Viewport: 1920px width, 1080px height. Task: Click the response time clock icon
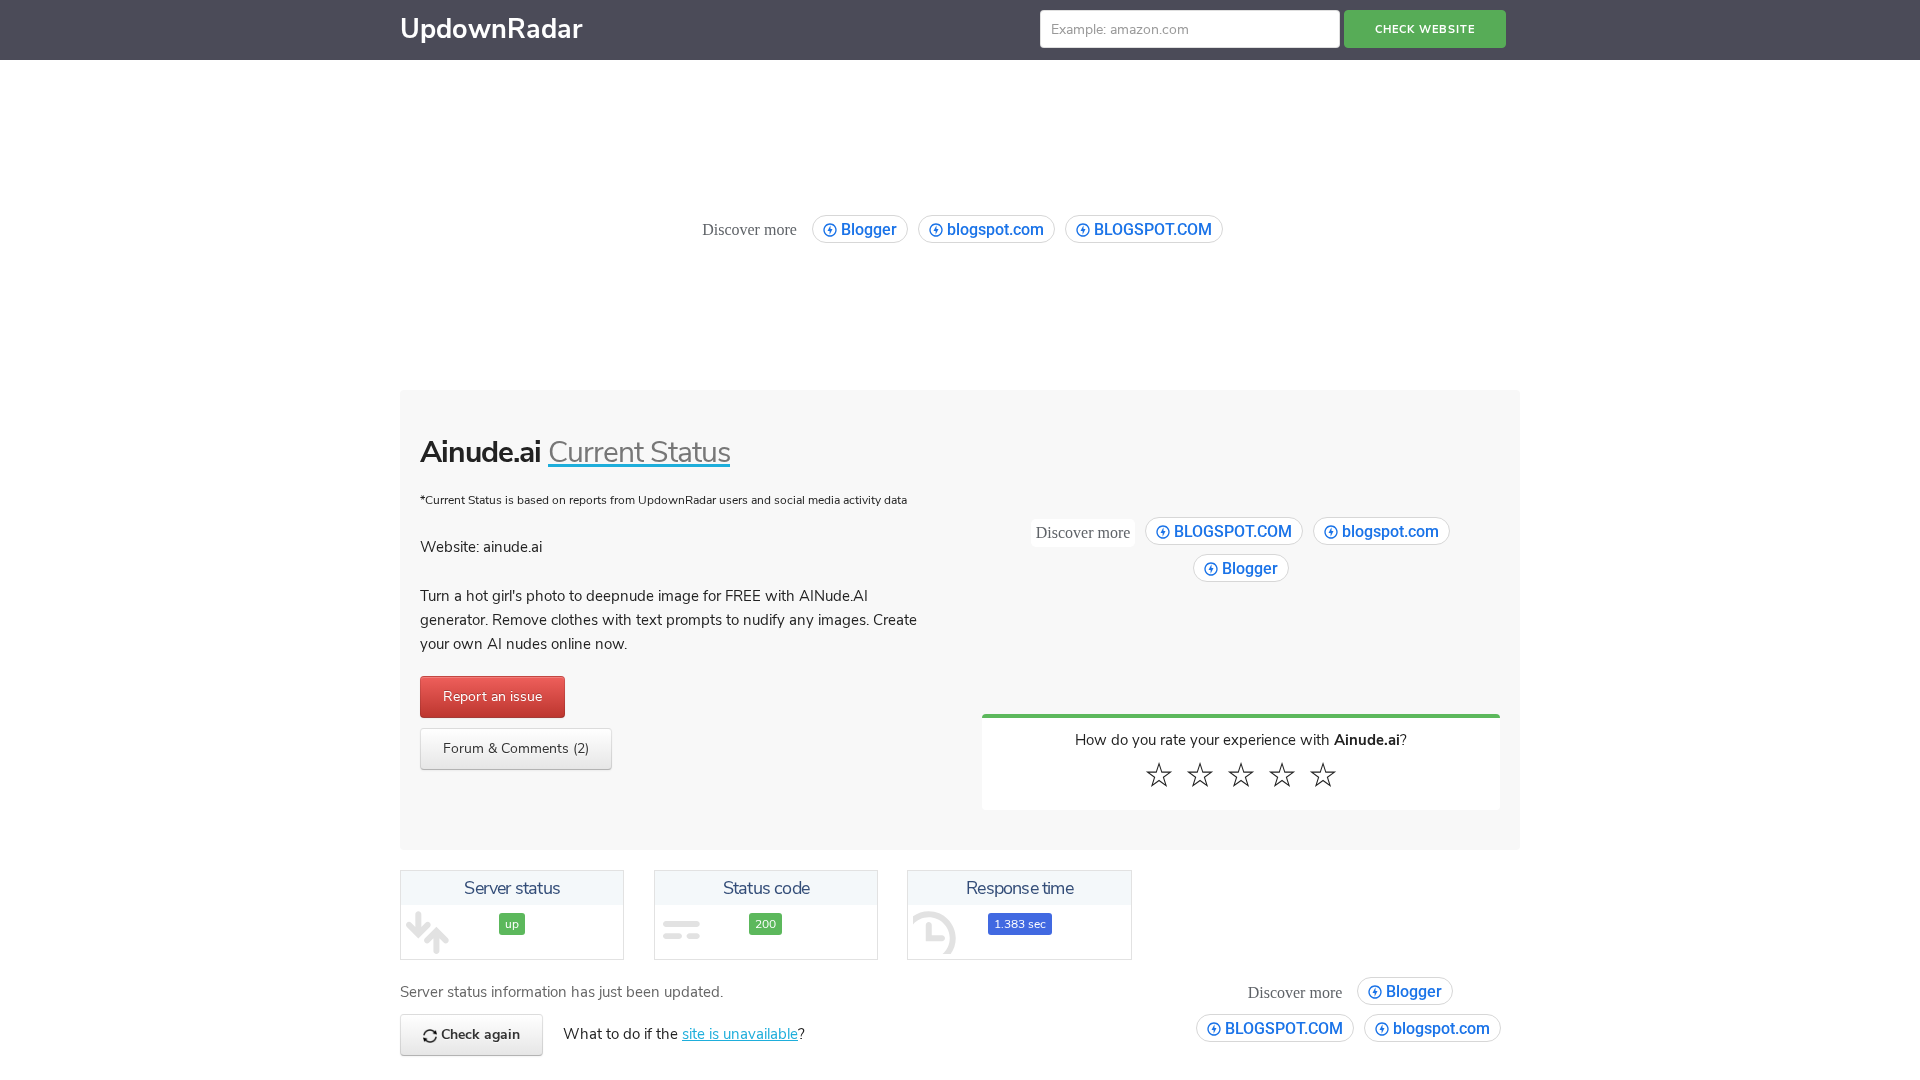click(x=934, y=932)
